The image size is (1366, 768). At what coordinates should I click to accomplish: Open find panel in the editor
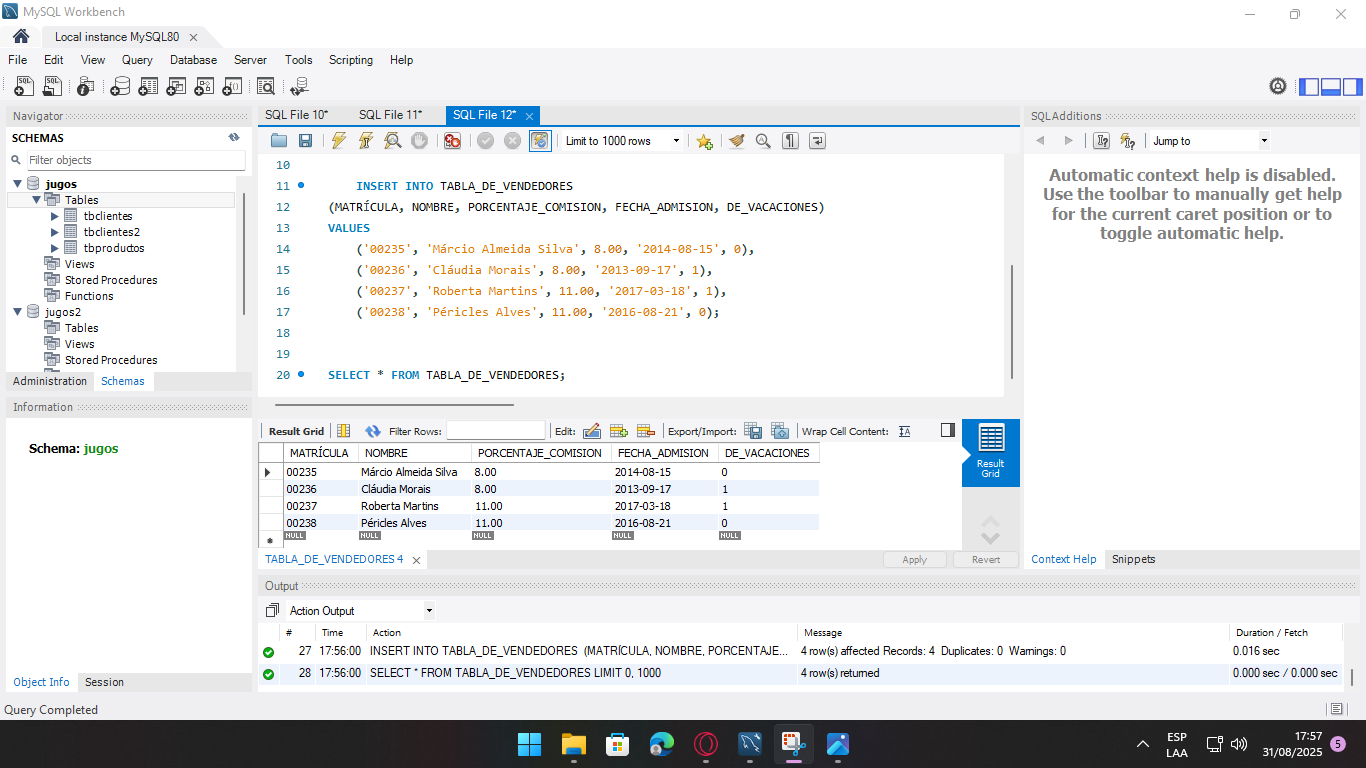click(x=763, y=141)
